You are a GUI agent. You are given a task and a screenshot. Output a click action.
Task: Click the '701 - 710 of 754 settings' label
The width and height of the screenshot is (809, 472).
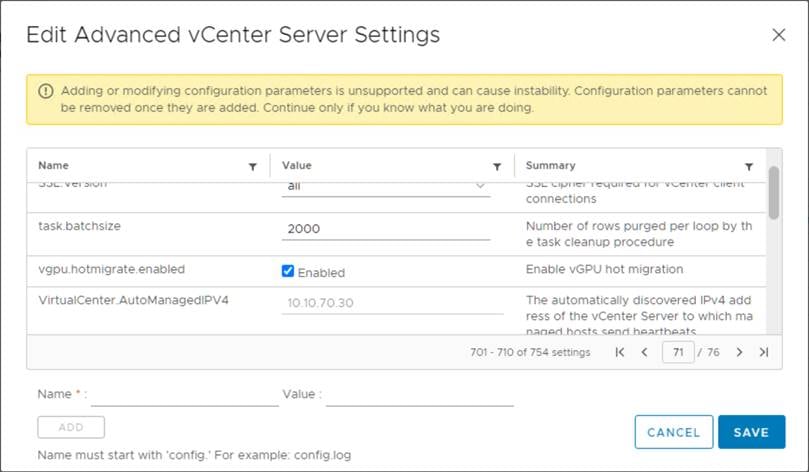[x=530, y=352]
